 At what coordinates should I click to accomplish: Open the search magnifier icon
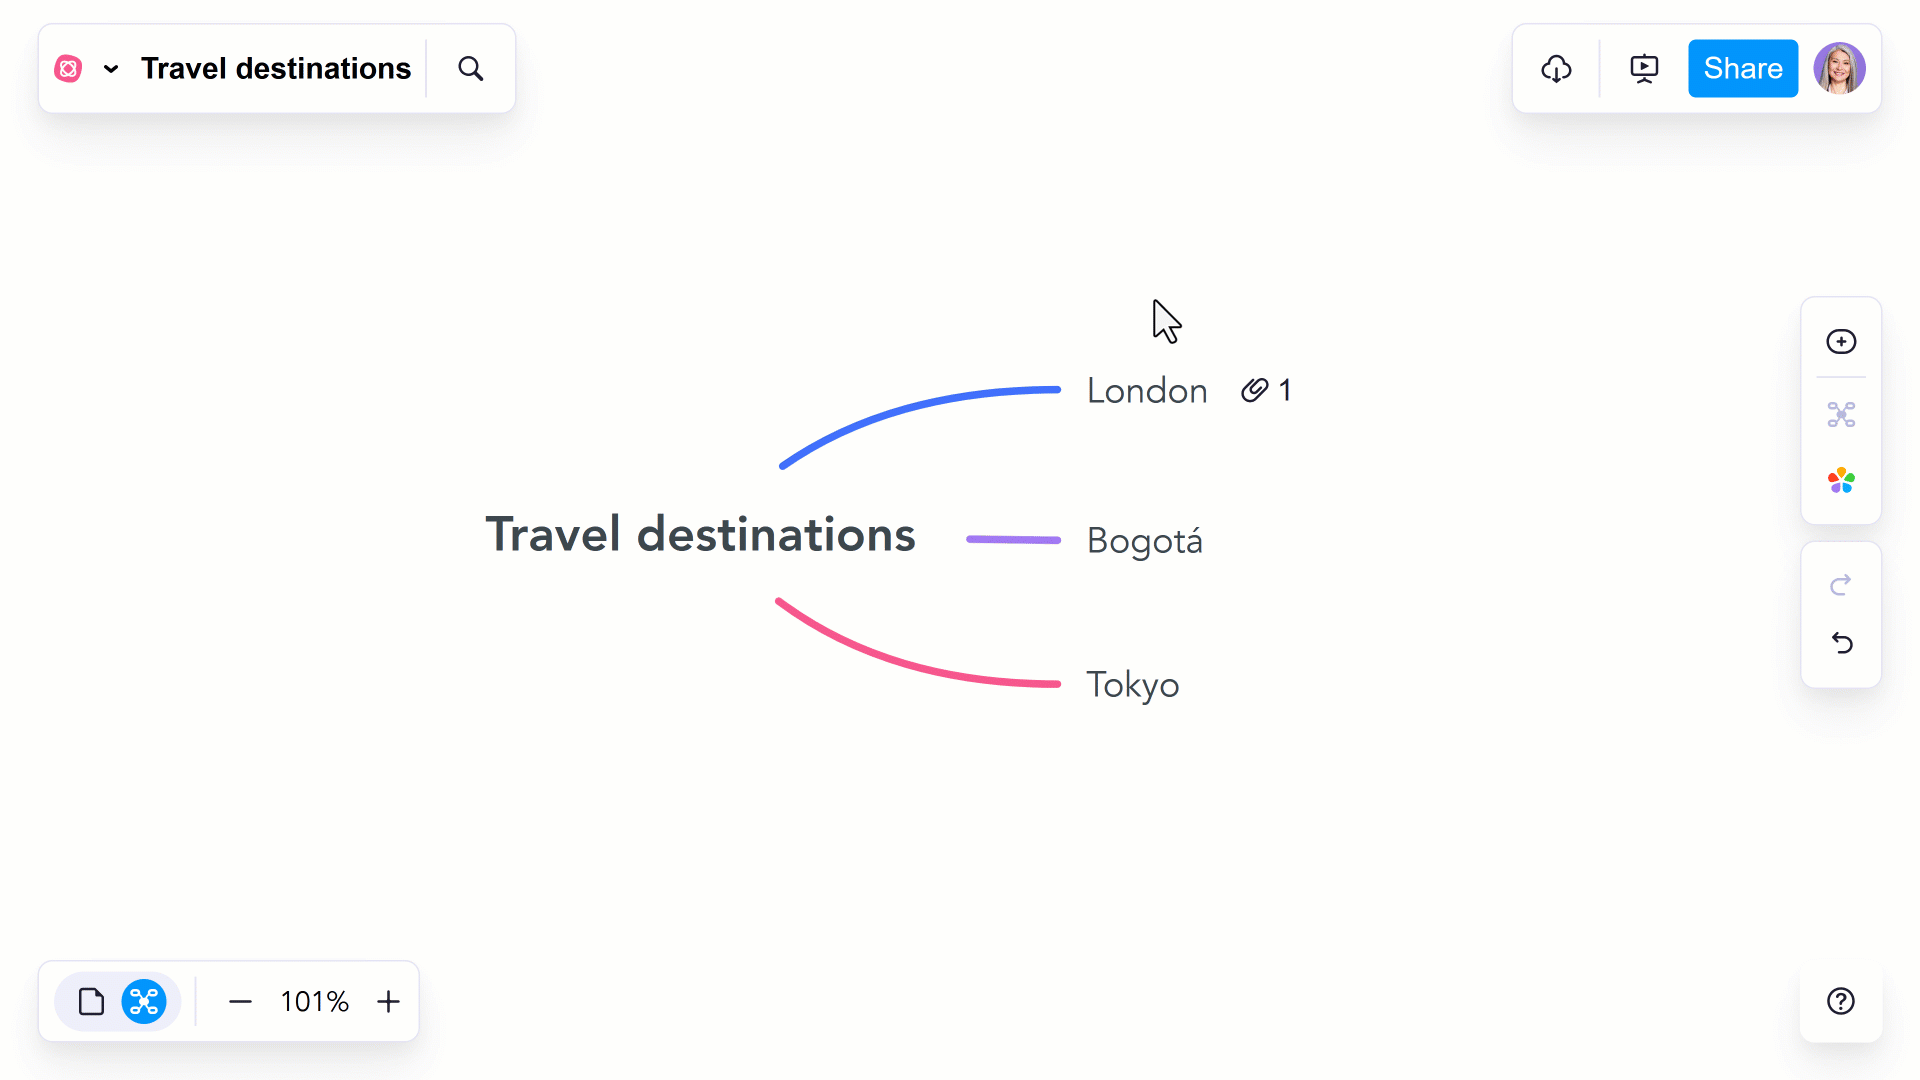click(471, 68)
